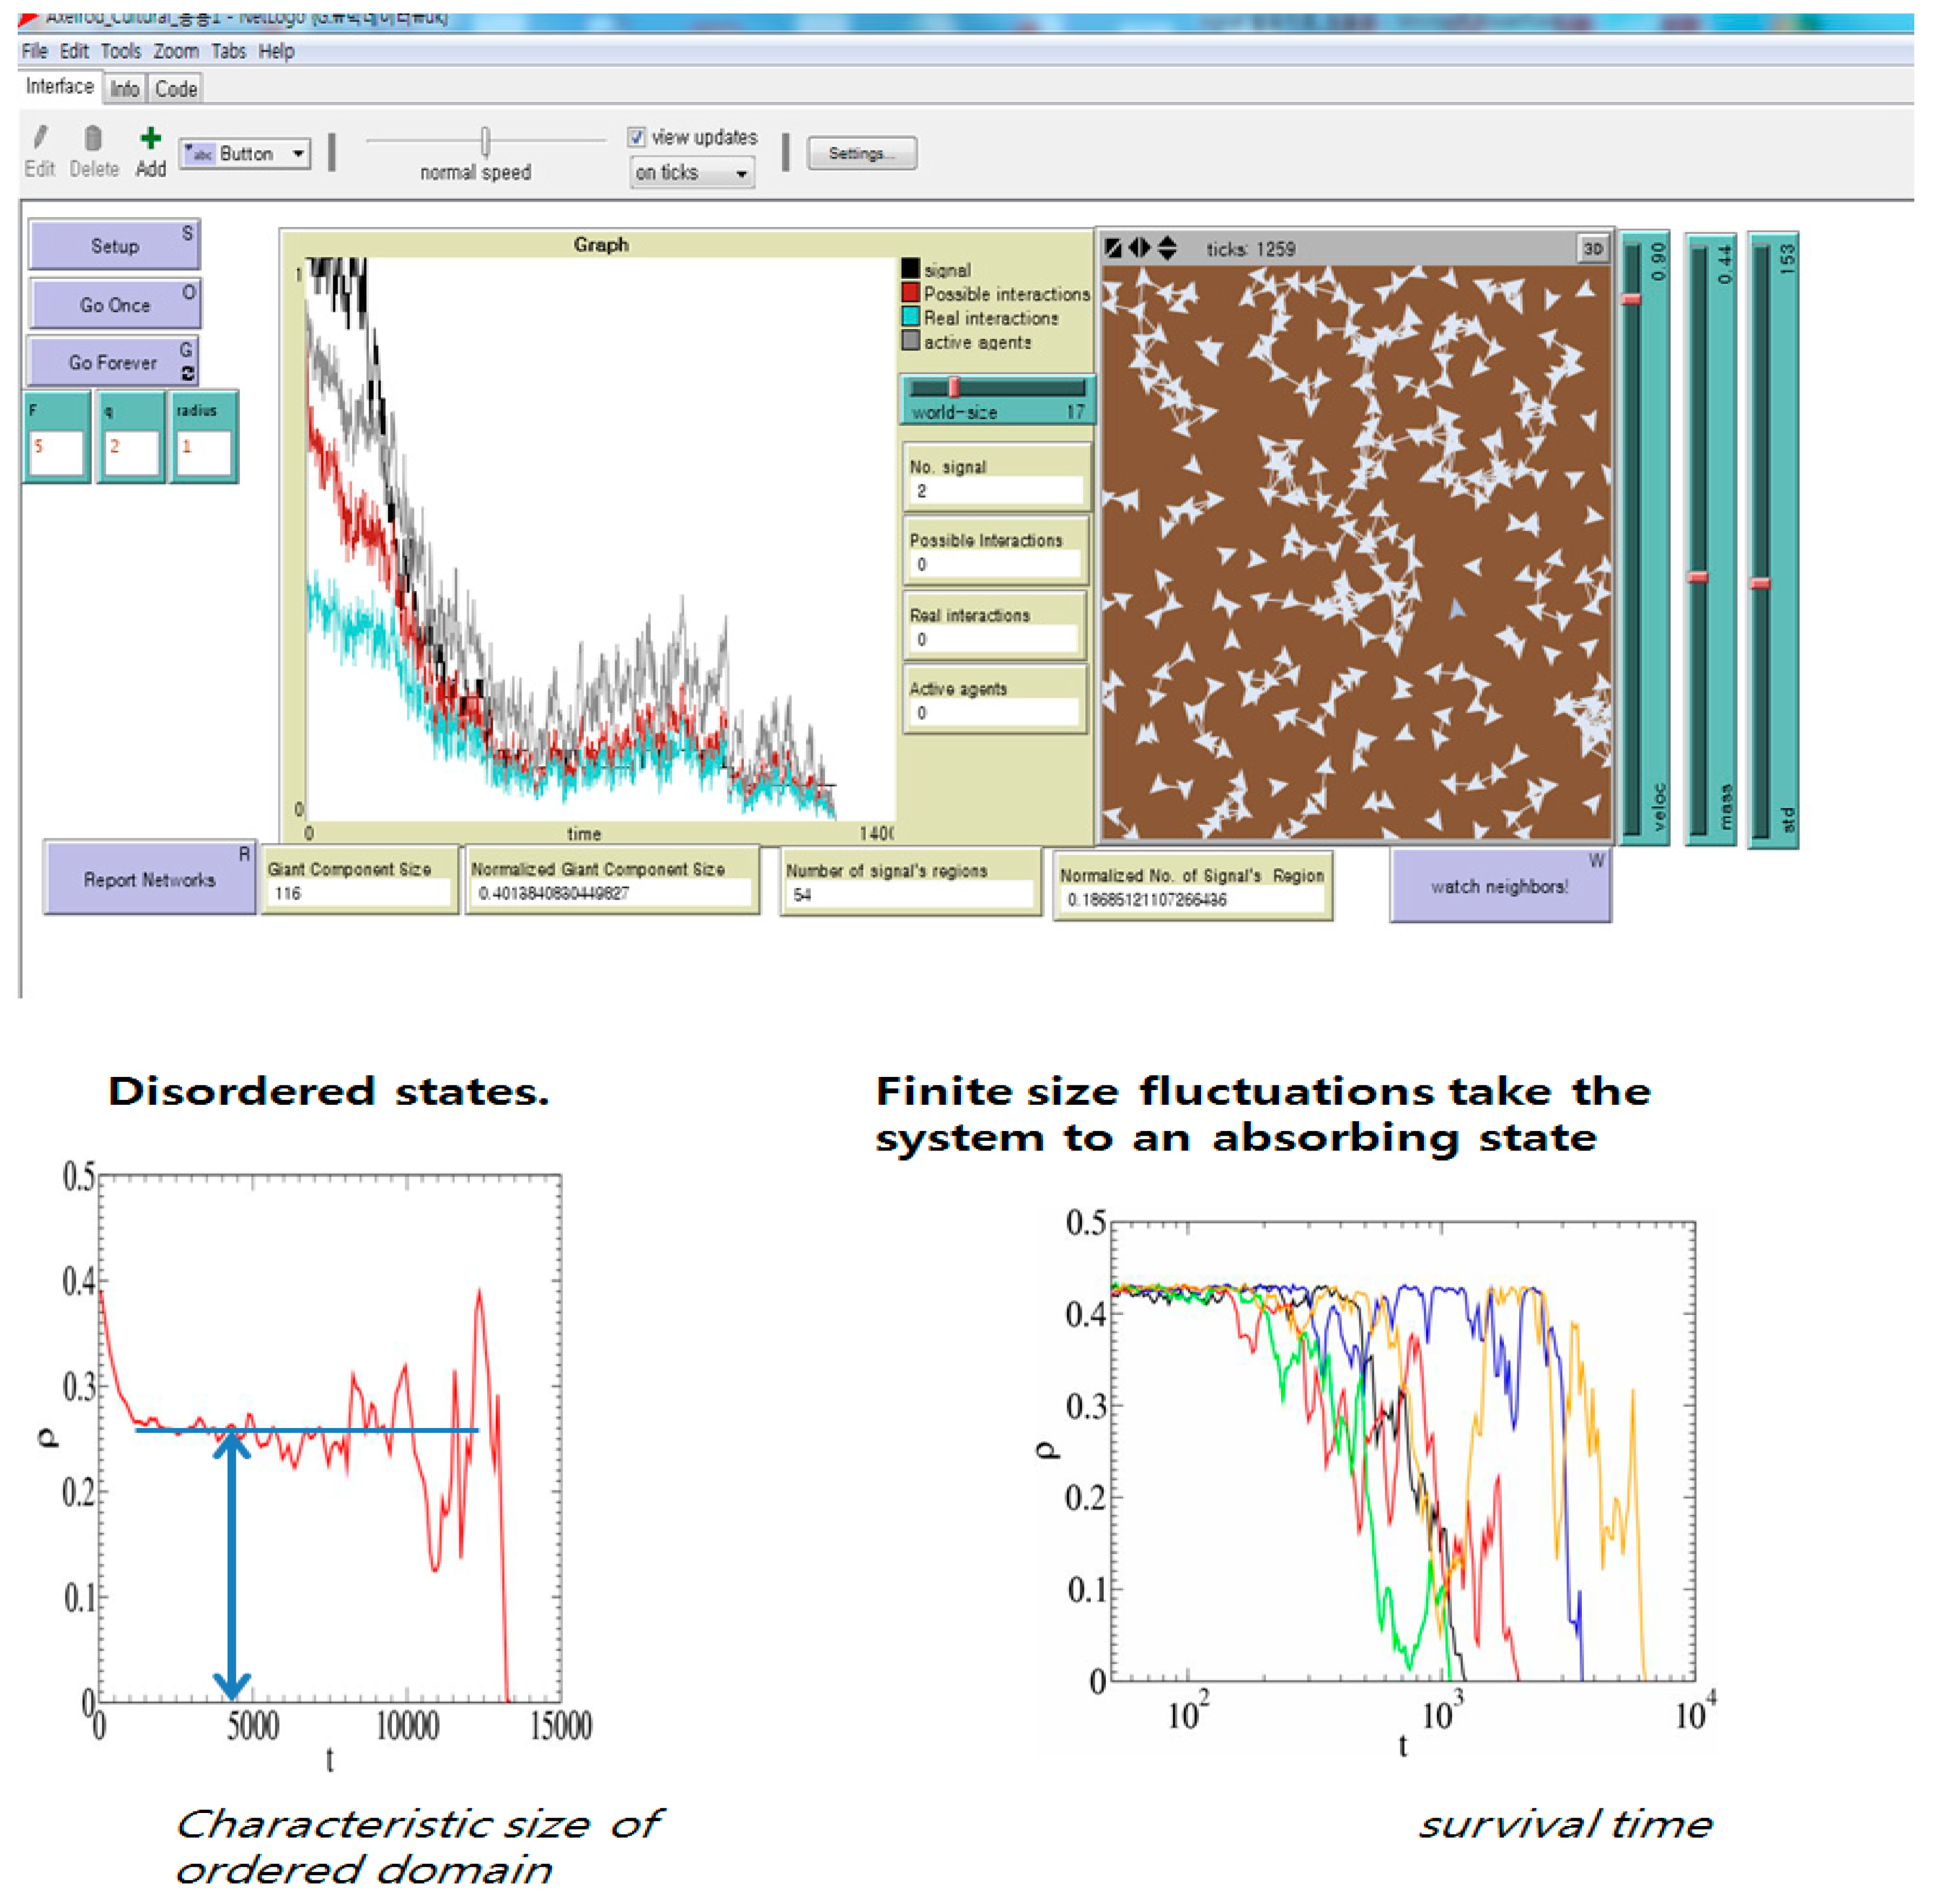Click the world-size slider handle

pyautogui.click(x=954, y=387)
